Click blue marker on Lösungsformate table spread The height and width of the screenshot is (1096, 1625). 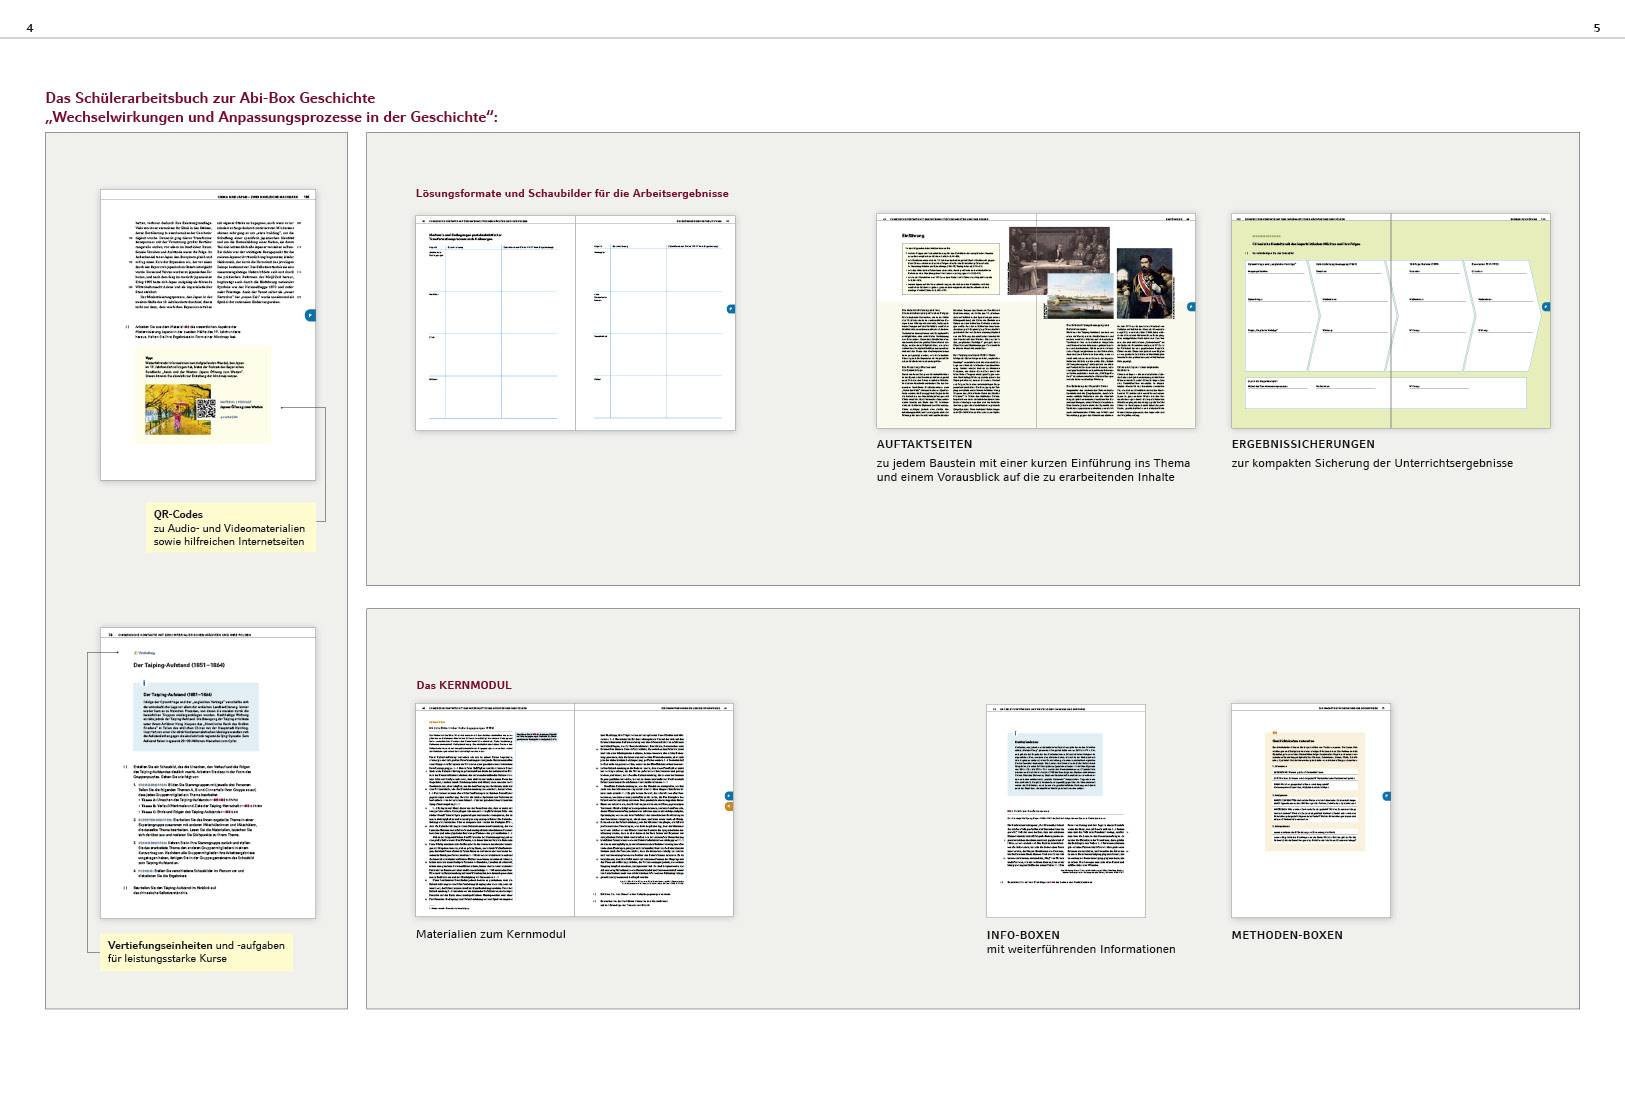[x=730, y=309]
